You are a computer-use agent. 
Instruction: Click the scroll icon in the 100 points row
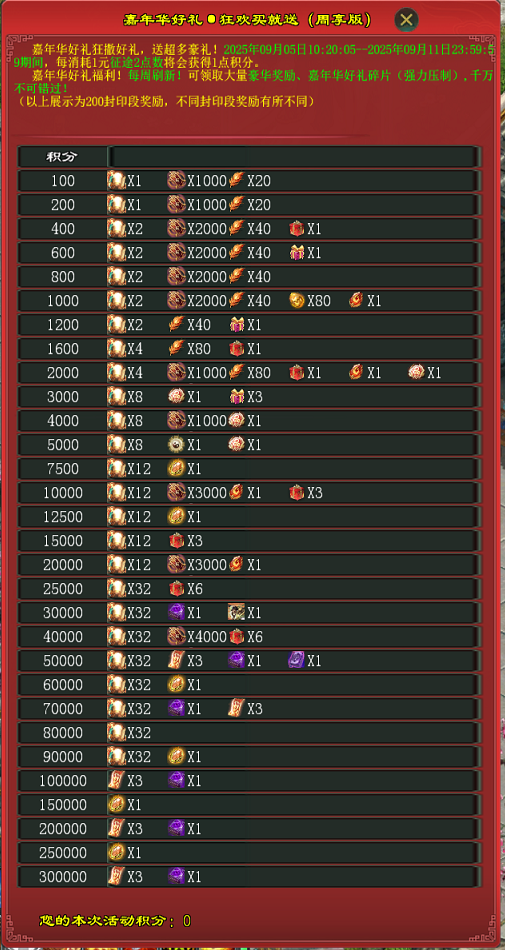tap(115, 181)
